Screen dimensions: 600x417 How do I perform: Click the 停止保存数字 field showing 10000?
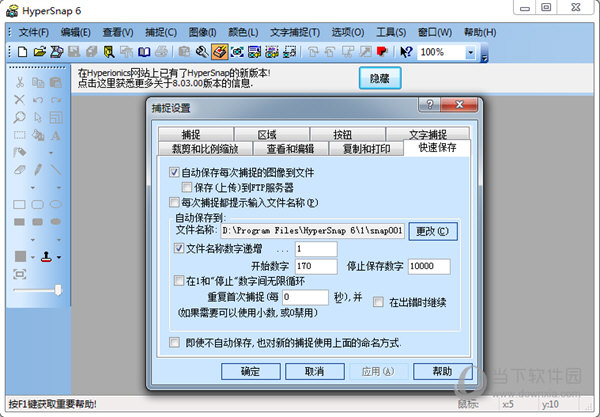click(x=429, y=266)
